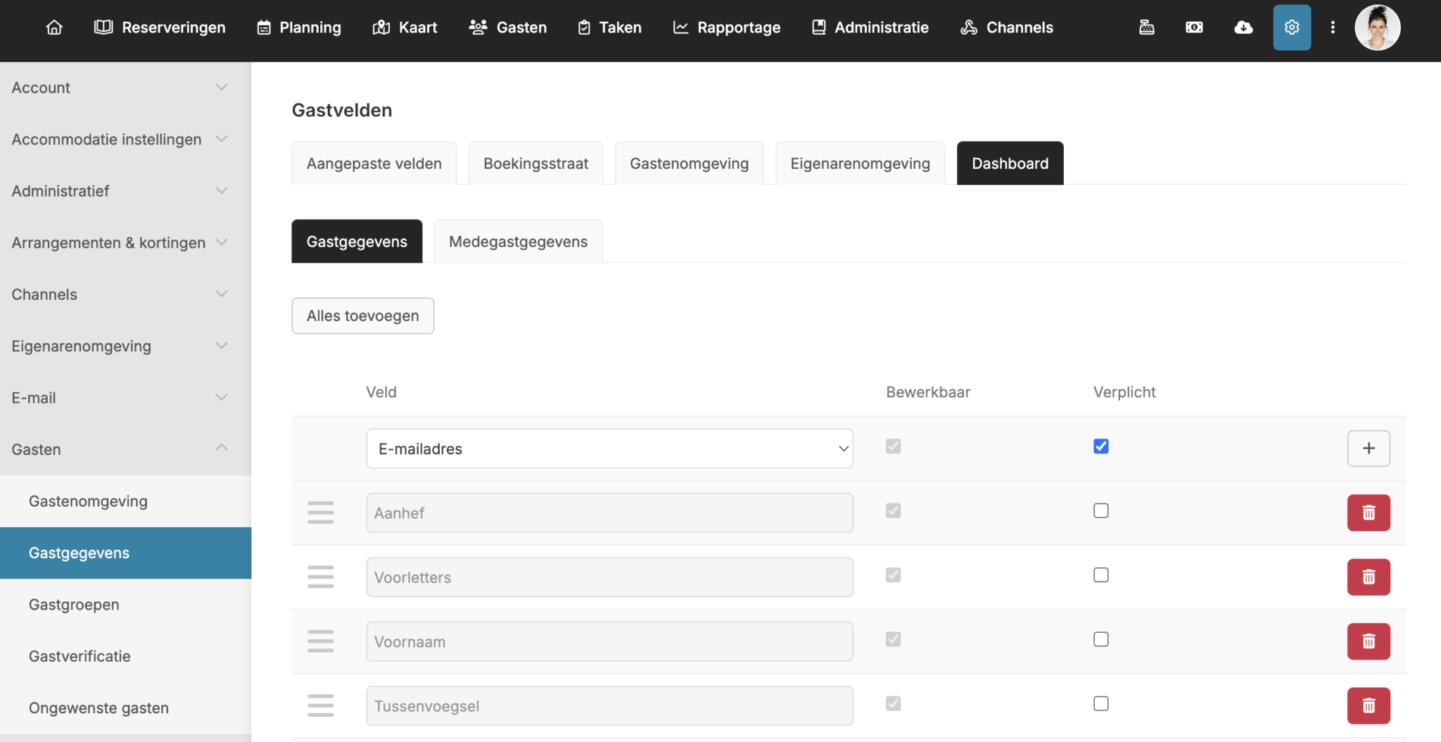The width and height of the screenshot is (1441, 742).
Task: Click the cloud download icon
Action: 1243,27
